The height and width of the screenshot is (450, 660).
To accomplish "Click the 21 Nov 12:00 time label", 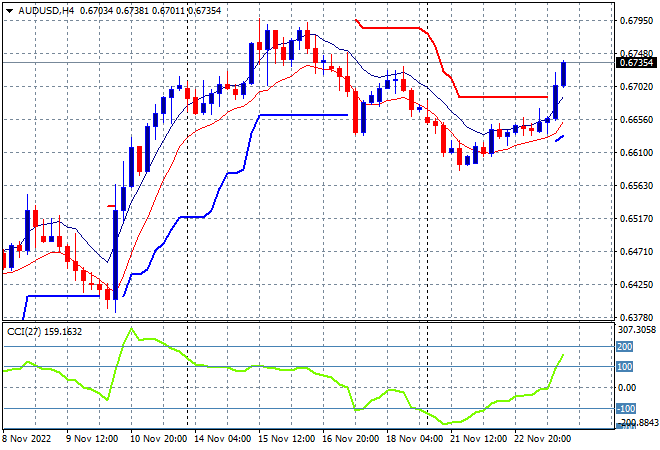I will [x=478, y=439].
